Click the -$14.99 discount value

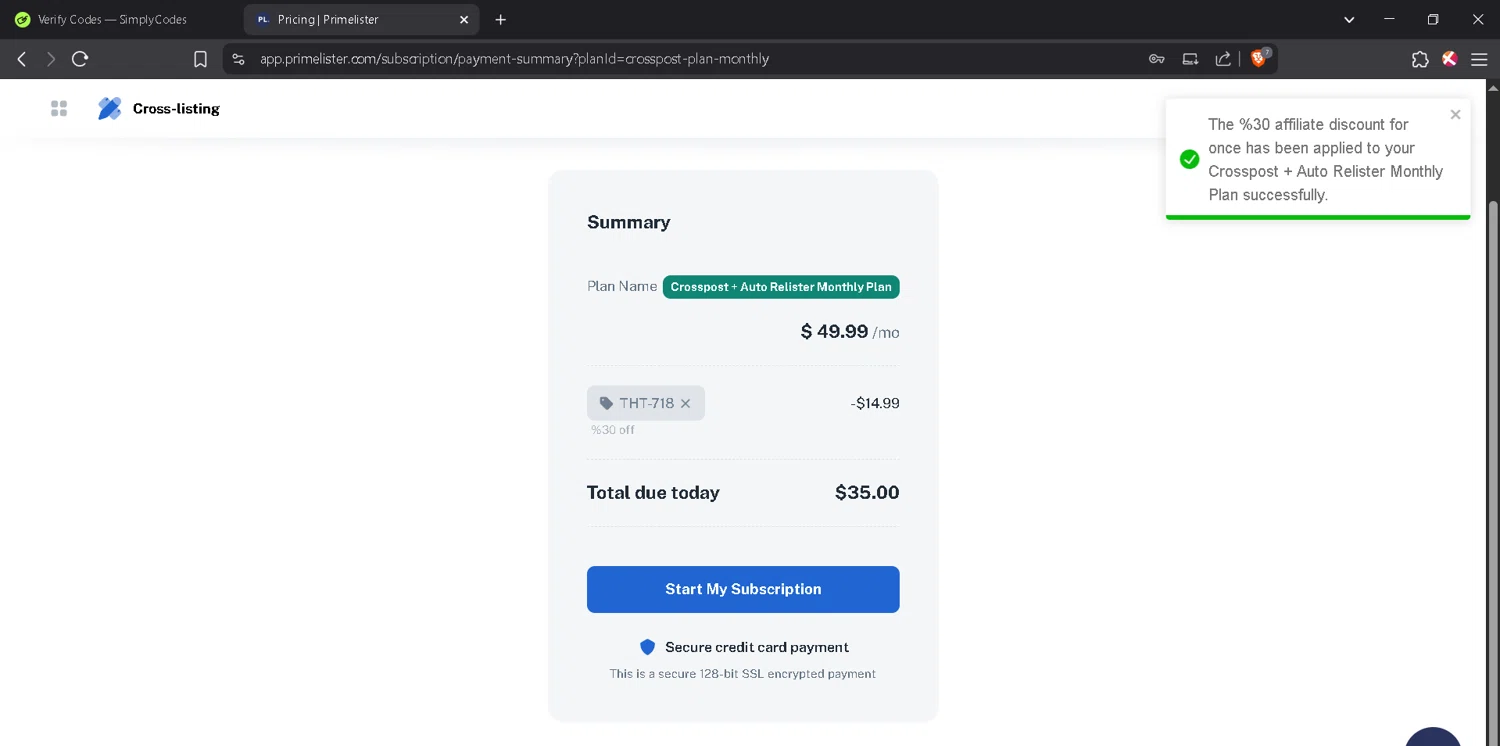[x=875, y=403]
